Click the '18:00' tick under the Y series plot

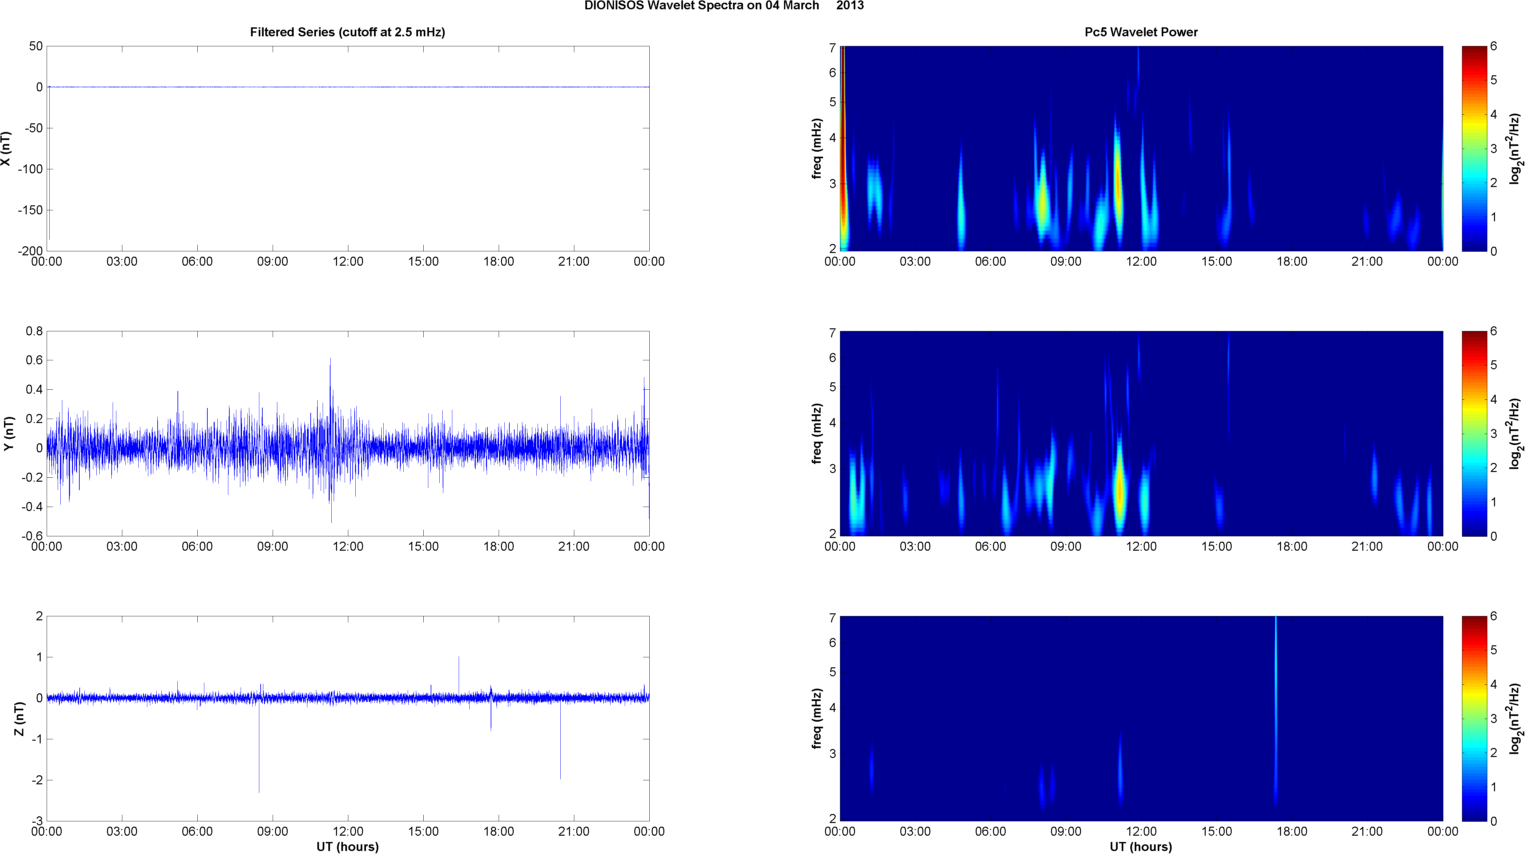coord(499,547)
